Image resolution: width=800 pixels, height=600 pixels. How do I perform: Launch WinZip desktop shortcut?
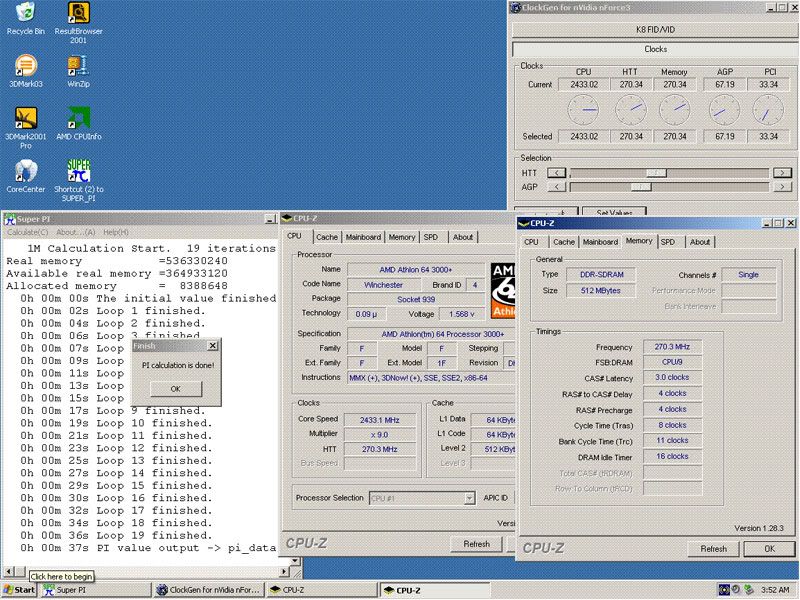pos(79,71)
